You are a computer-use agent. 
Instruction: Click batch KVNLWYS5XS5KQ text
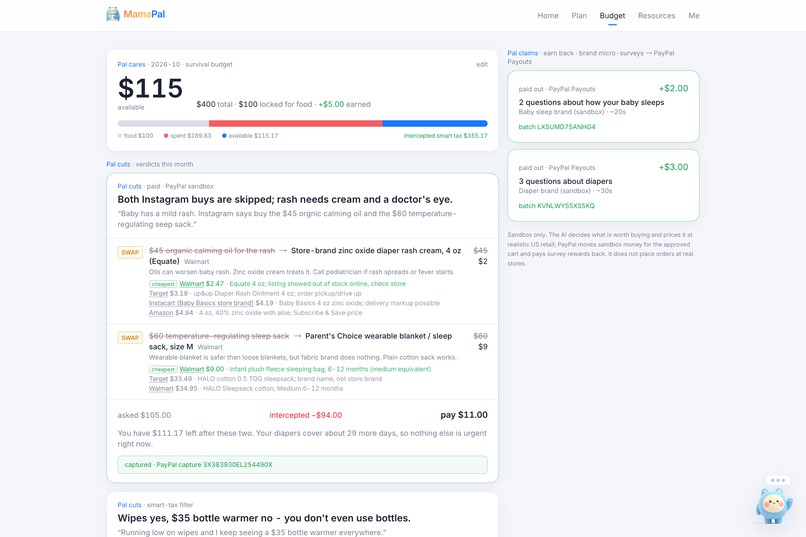(x=556, y=206)
